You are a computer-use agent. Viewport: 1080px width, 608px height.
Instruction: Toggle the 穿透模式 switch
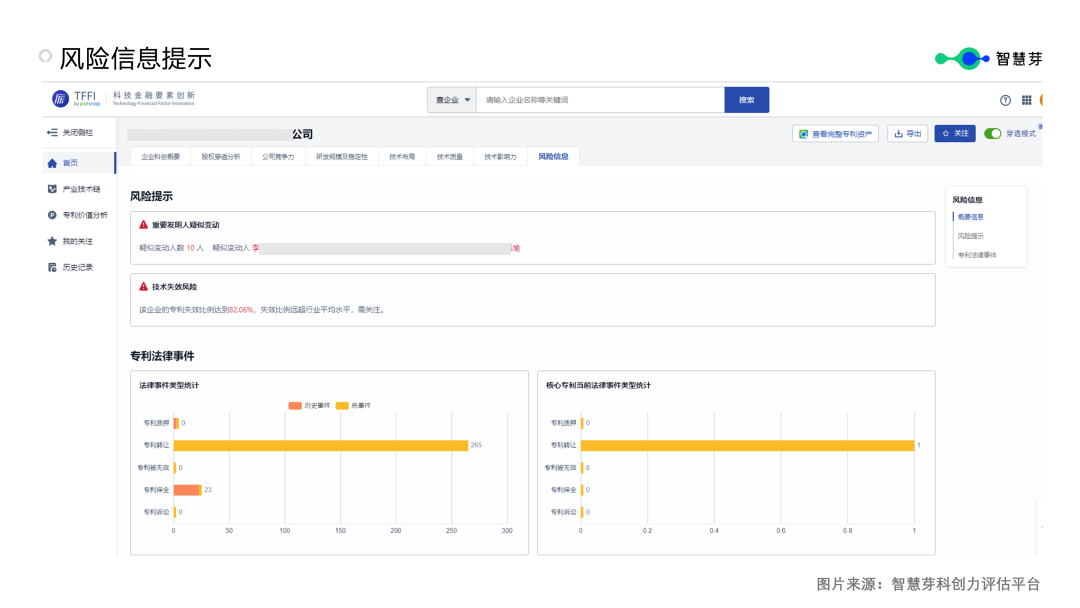click(992, 133)
